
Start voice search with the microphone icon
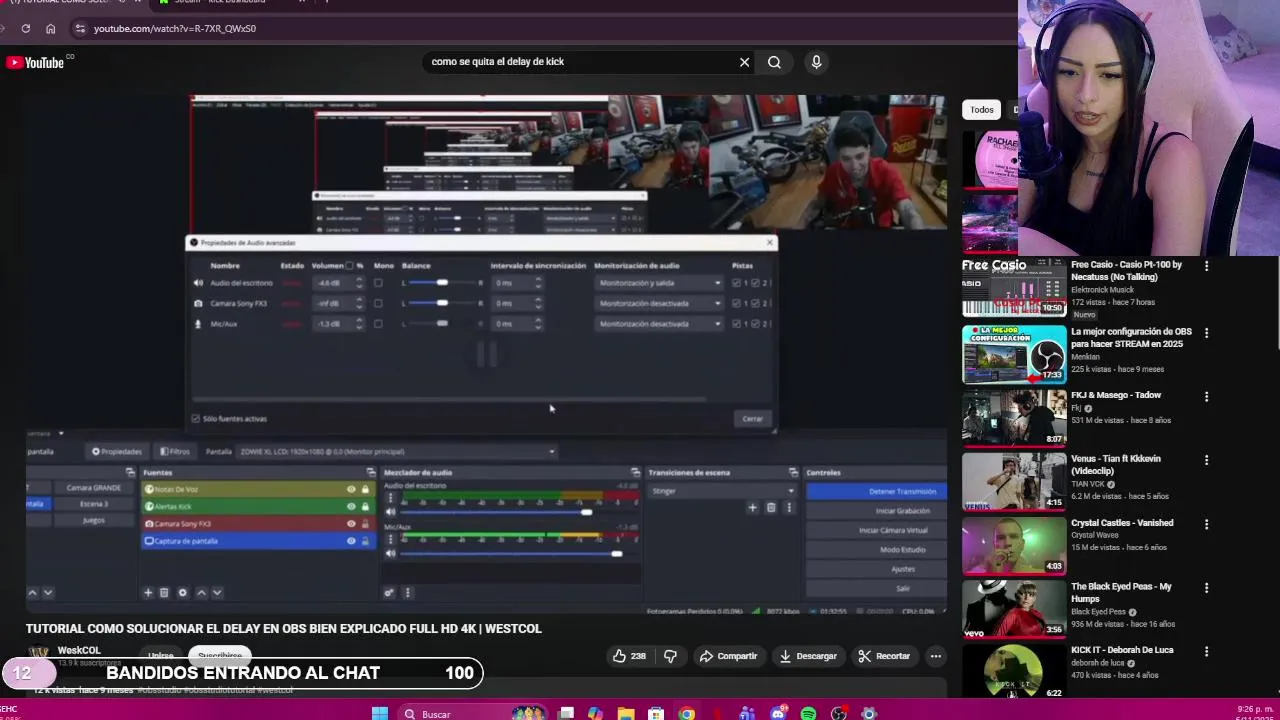[816, 62]
